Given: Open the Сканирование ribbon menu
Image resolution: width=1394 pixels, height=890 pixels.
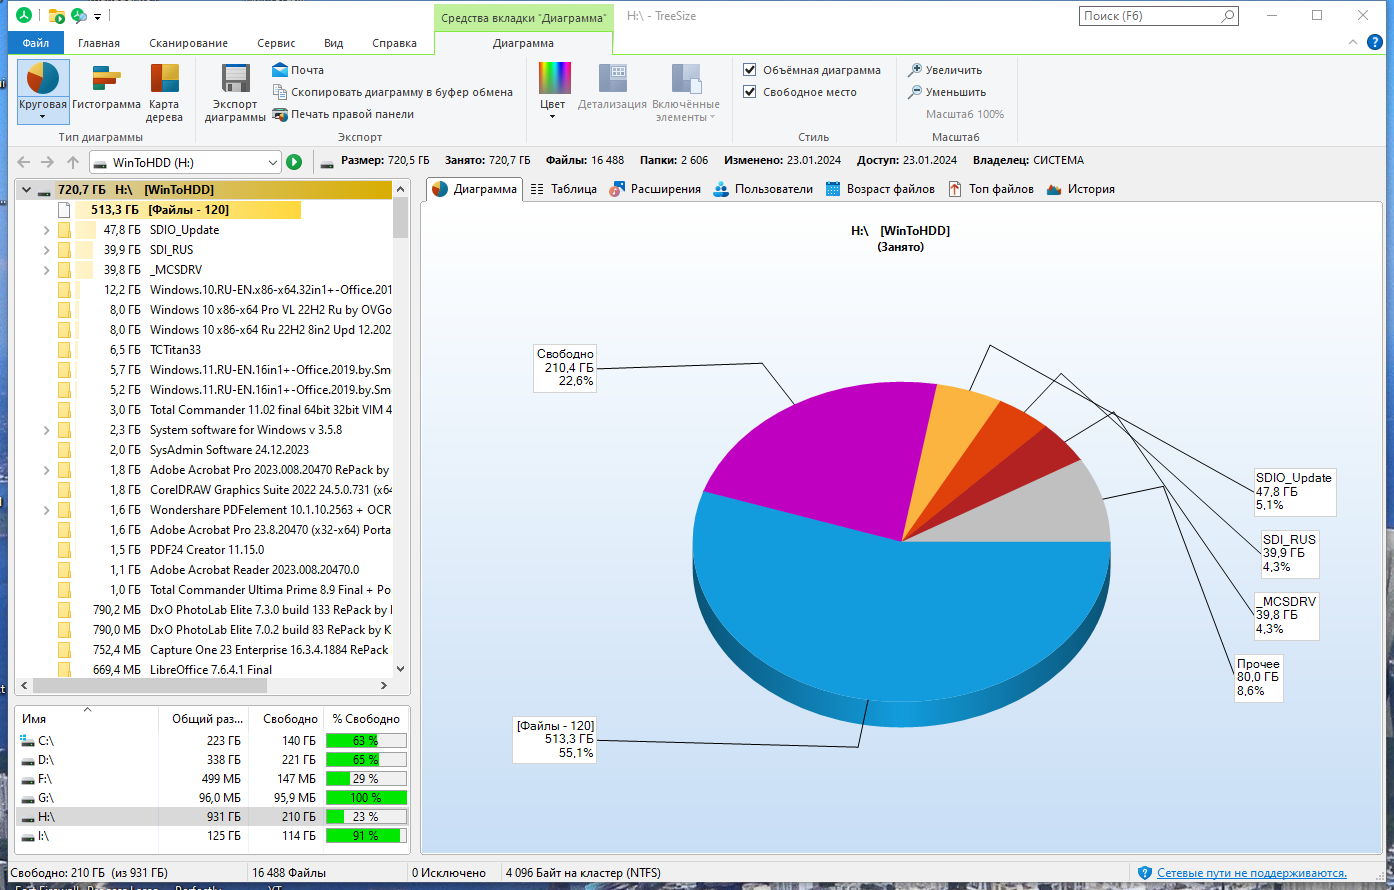Looking at the screenshot, I should 189,43.
